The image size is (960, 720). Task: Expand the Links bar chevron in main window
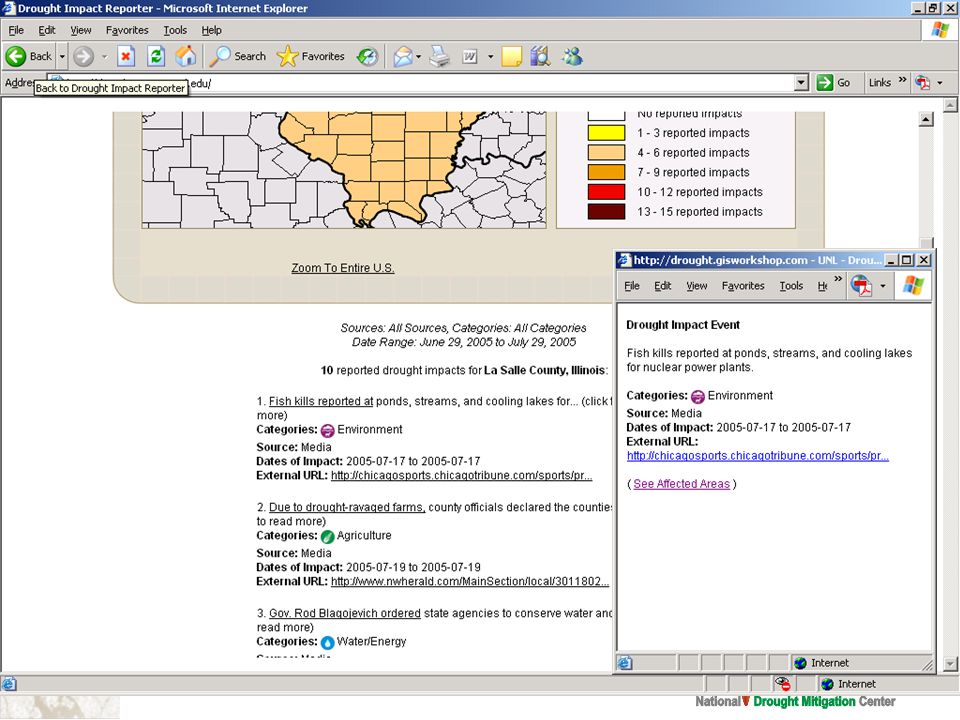click(902, 80)
